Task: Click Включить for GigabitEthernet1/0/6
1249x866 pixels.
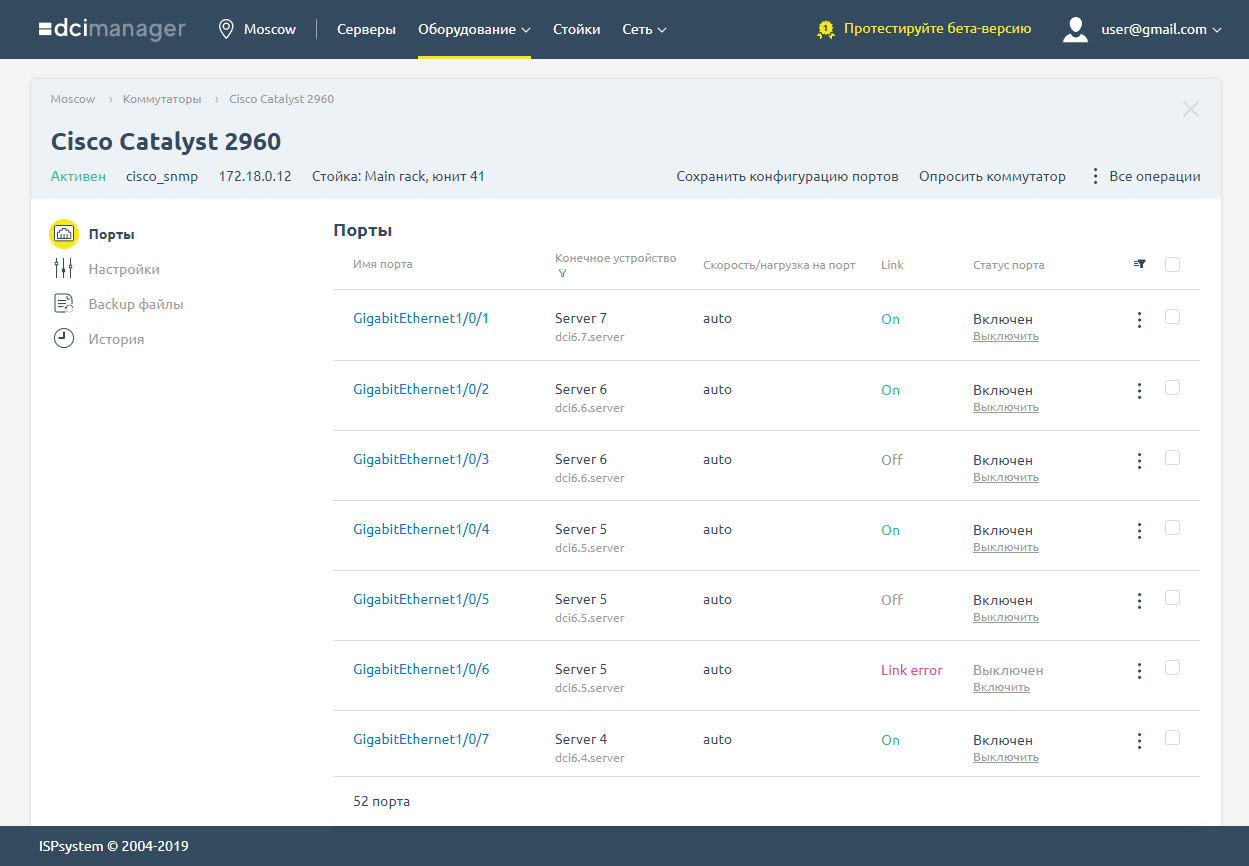Action: click(x=1001, y=687)
